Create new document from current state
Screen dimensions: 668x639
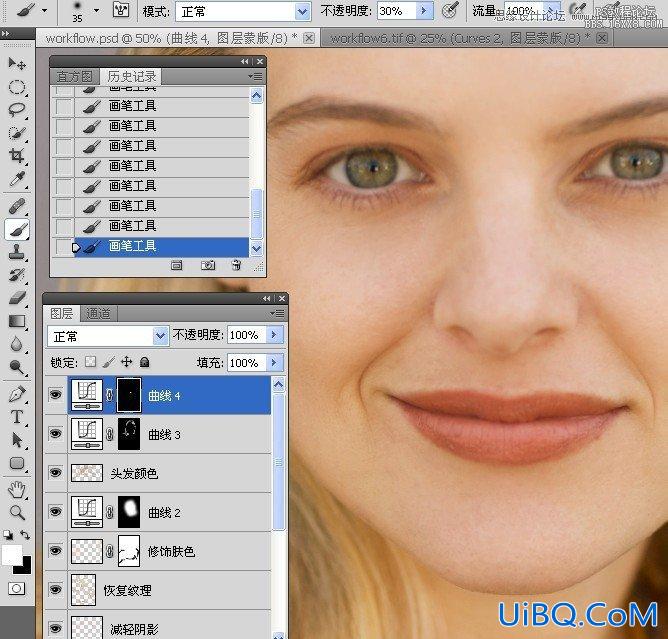[176, 266]
